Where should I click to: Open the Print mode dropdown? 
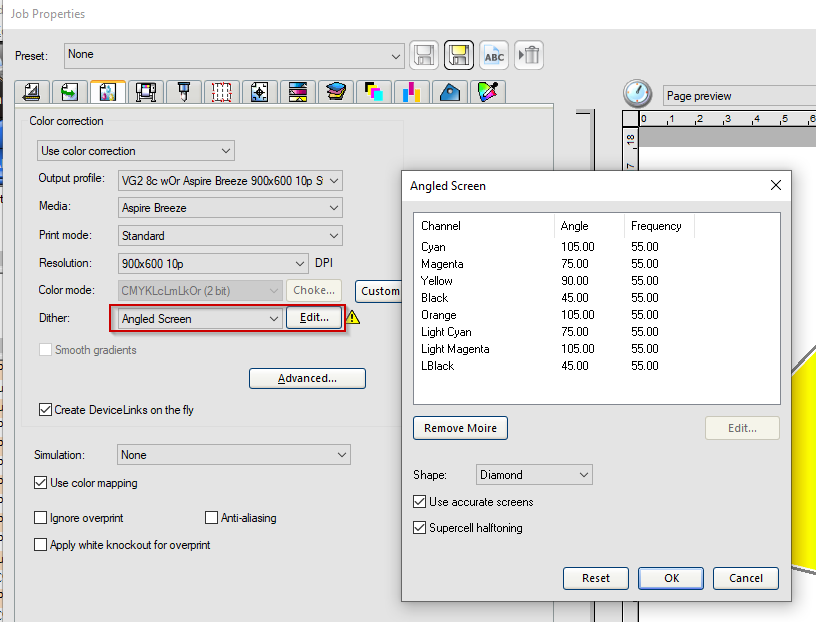(x=230, y=236)
